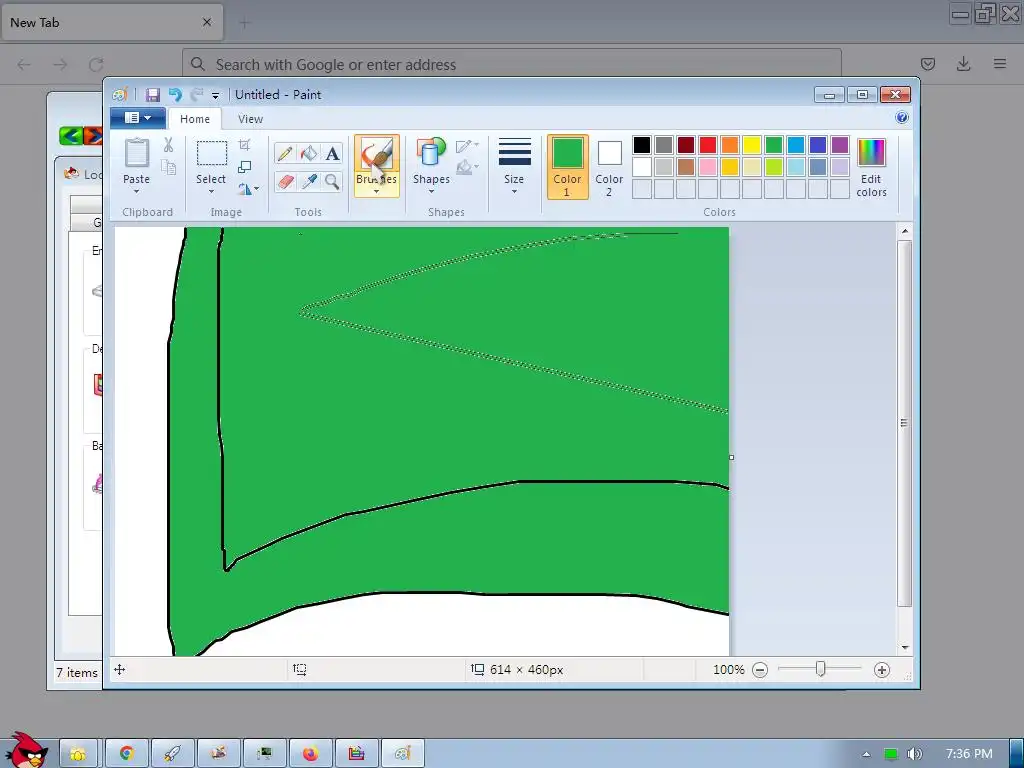Click the grayed Redo arrow in Paint
The image size is (1024, 768).
(x=197, y=95)
